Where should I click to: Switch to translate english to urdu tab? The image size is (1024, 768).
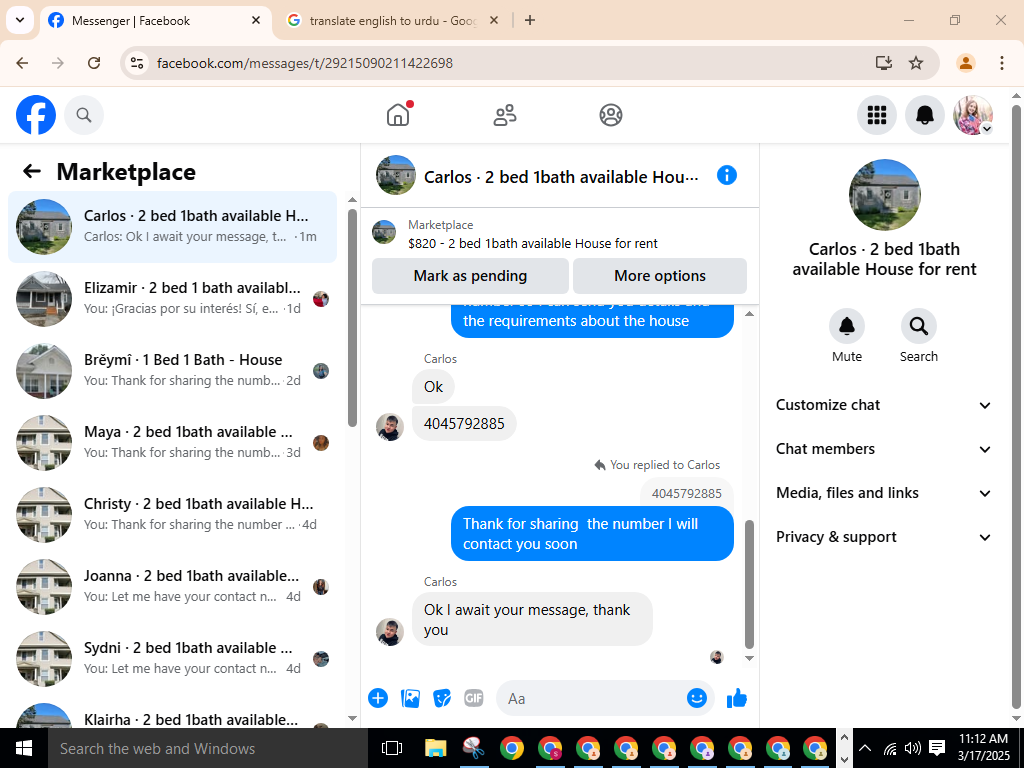(393, 21)
